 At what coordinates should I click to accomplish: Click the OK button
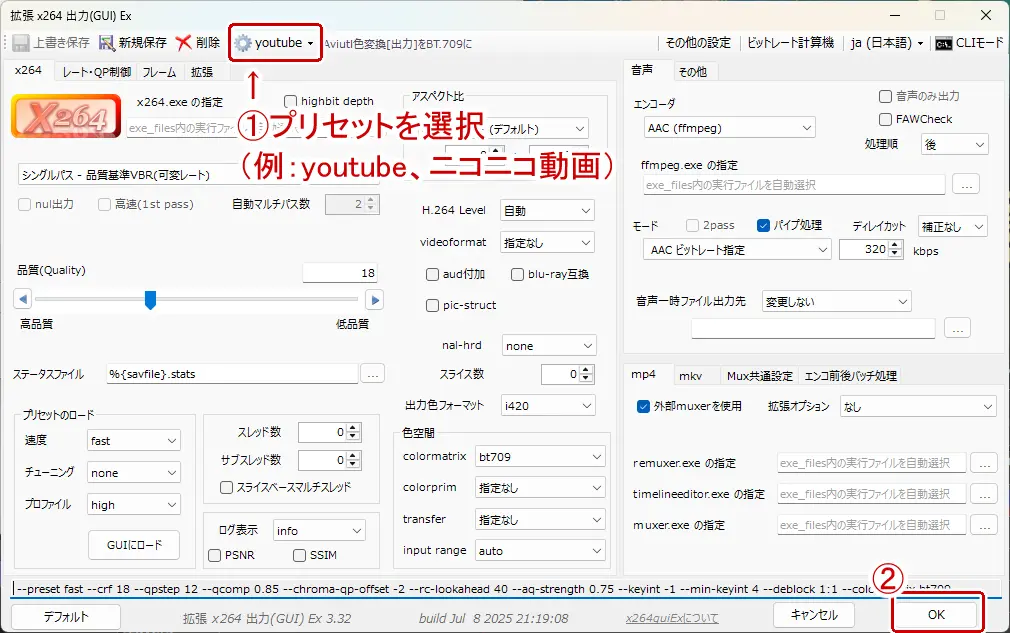(937, 615)
